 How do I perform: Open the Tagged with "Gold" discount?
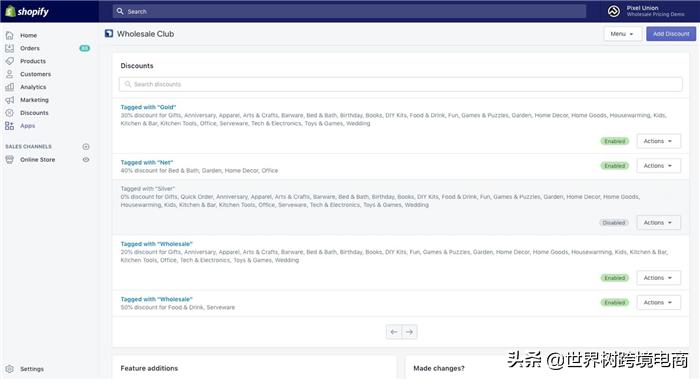(148, 107)
